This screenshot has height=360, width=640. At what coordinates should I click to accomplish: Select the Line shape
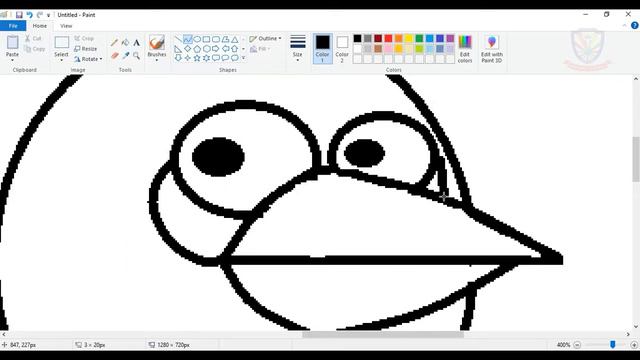[x=178, y=40]
